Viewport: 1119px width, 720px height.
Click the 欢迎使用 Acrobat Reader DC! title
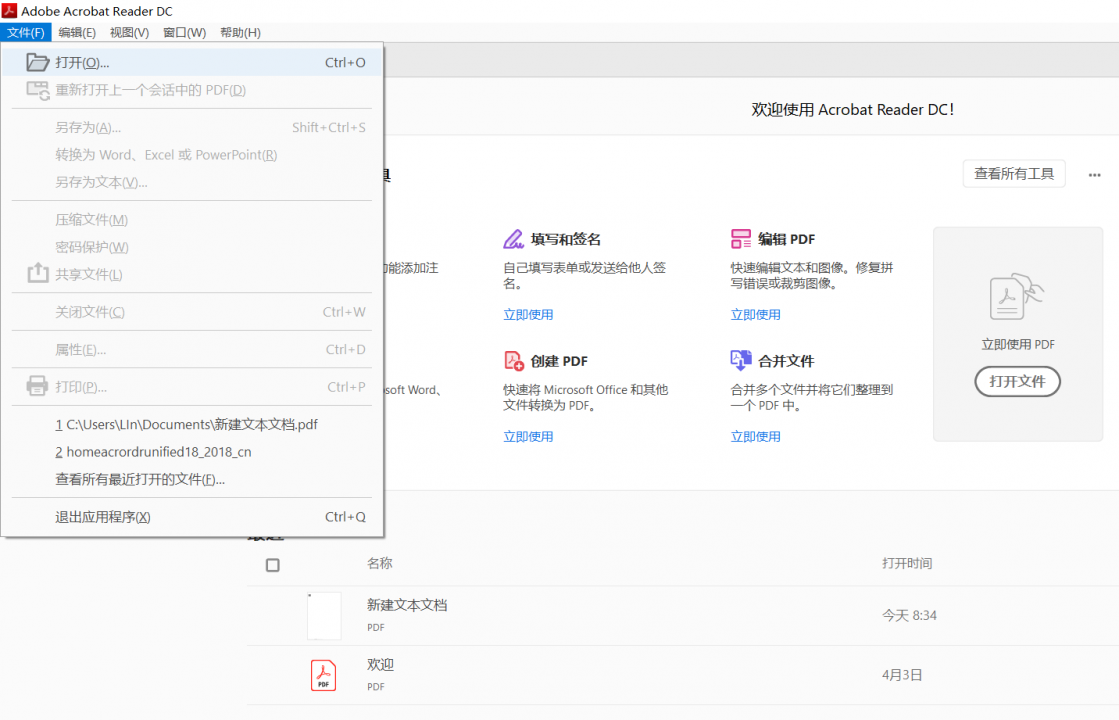pos(853,109)
